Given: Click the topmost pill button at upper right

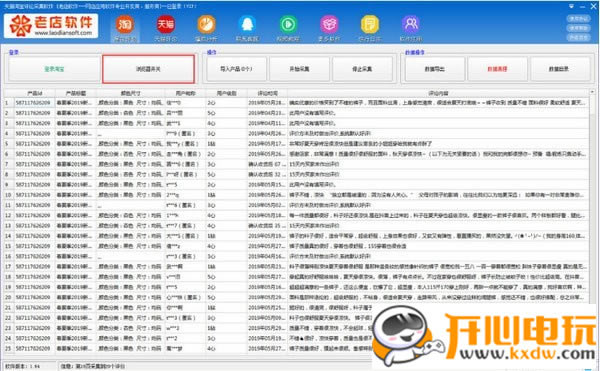Looking at the screenshot, I should point(578,19).
